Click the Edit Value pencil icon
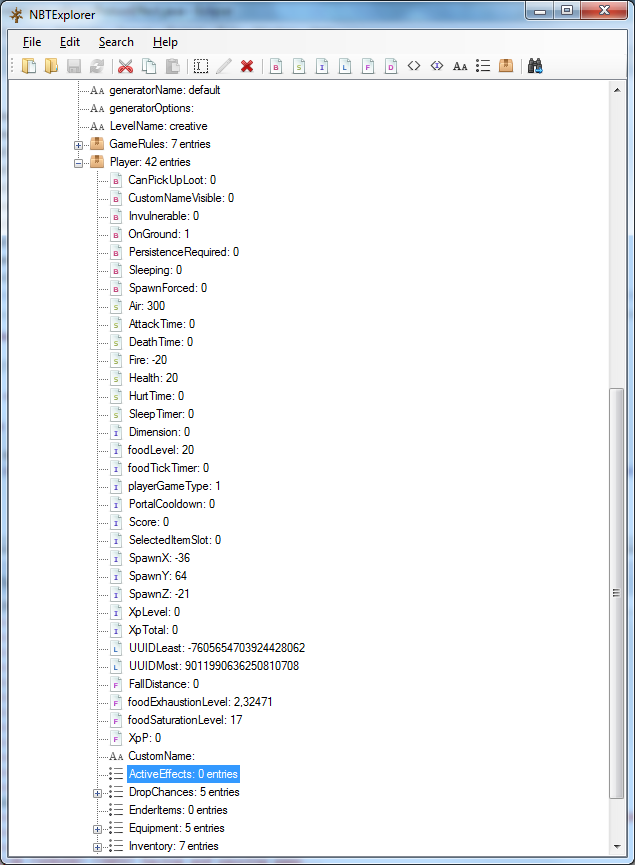Screen dimensions: 635x865 (x=224, y=66)
